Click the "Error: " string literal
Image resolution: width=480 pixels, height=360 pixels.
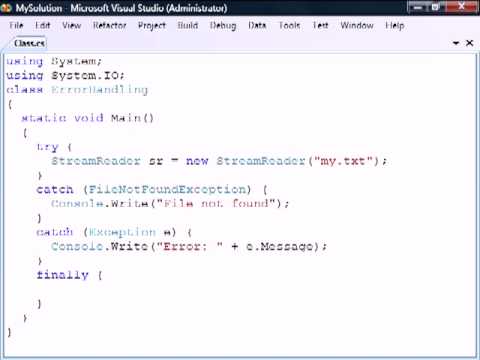point(190,247)
